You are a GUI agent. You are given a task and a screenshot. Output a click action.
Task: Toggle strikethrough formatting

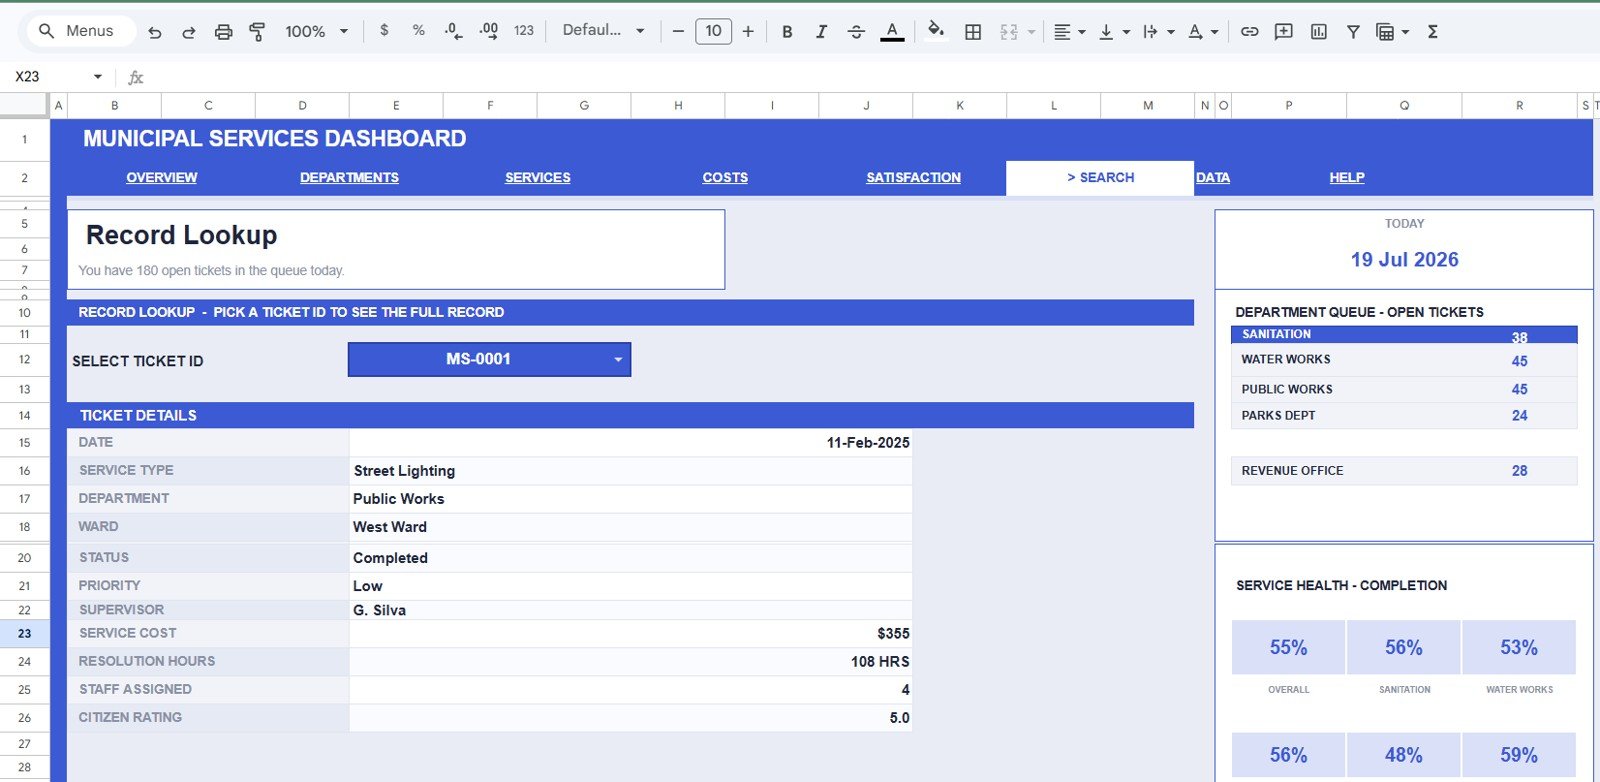856,32
